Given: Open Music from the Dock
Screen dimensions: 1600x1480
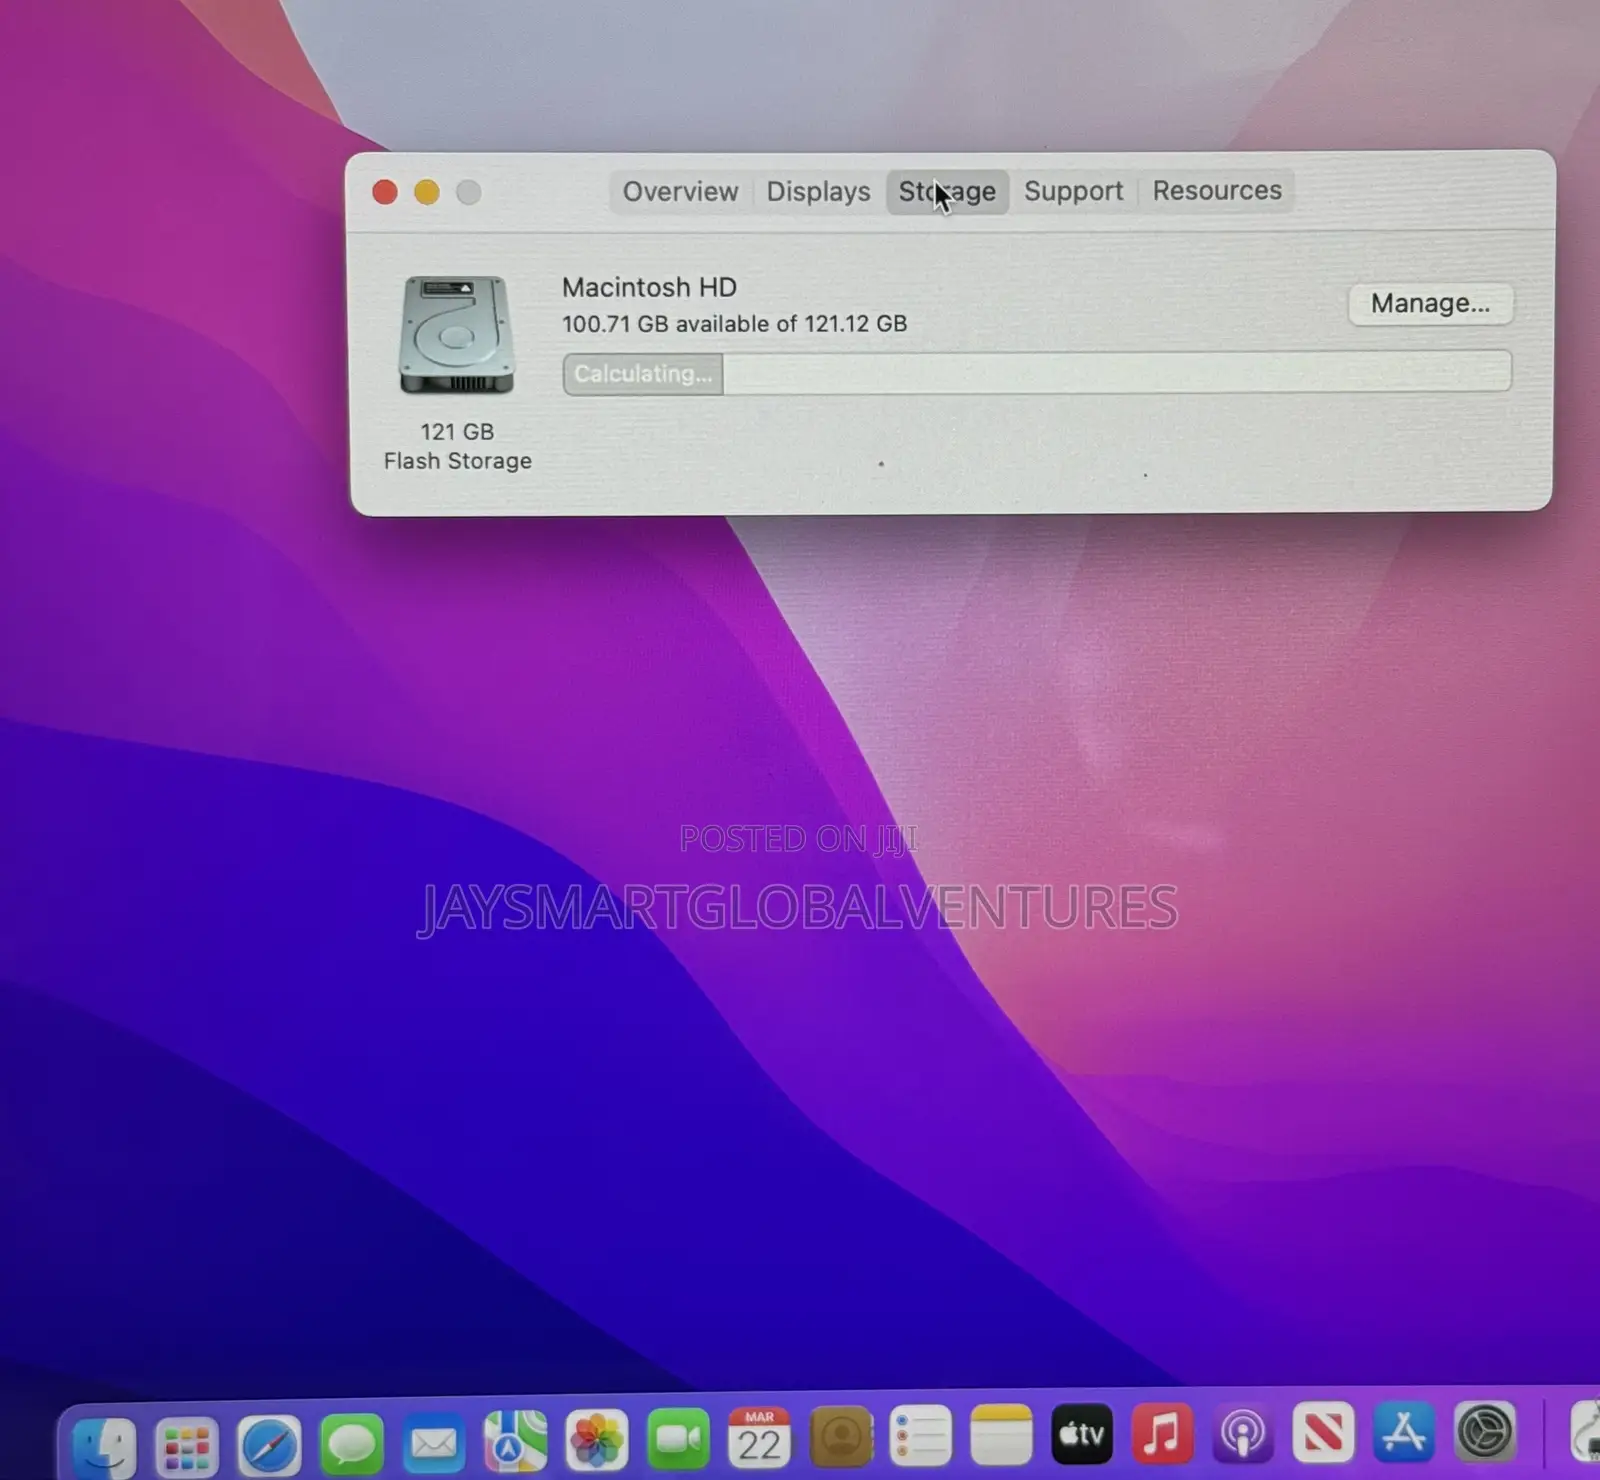Looking at the screenshot, I should pos(1162,1434).
